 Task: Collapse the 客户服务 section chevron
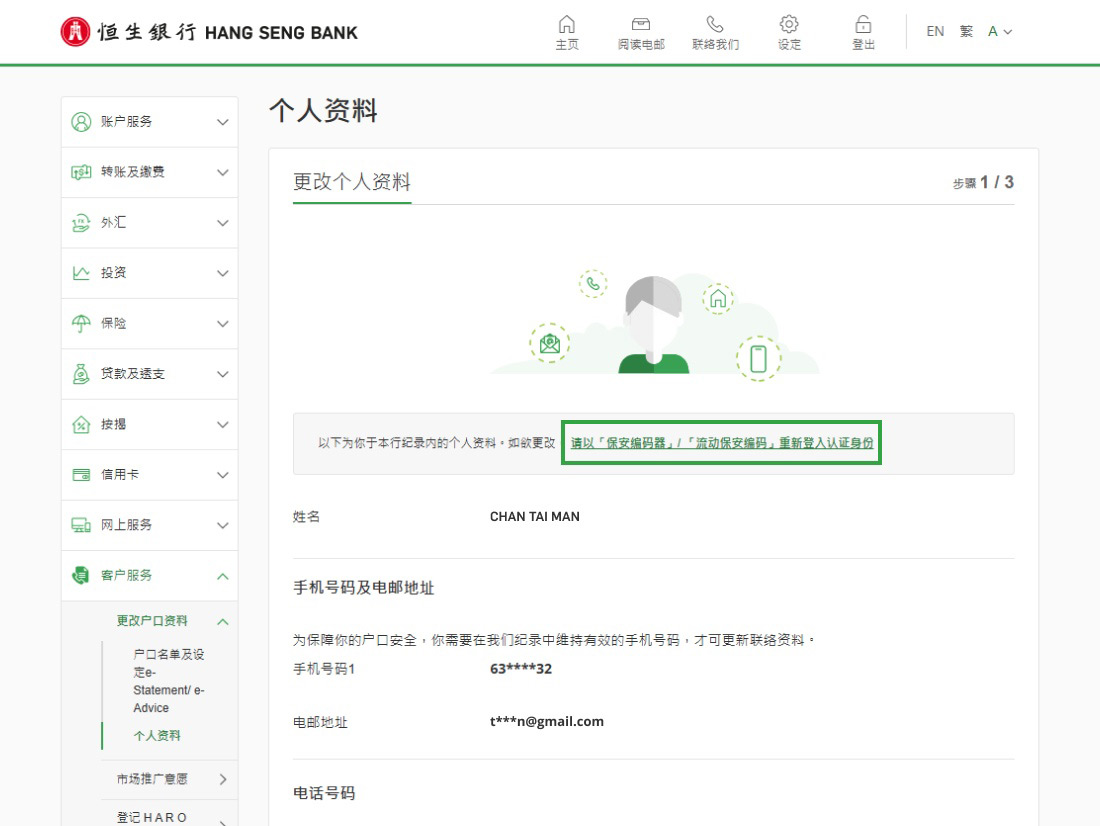tap(222, 576)
